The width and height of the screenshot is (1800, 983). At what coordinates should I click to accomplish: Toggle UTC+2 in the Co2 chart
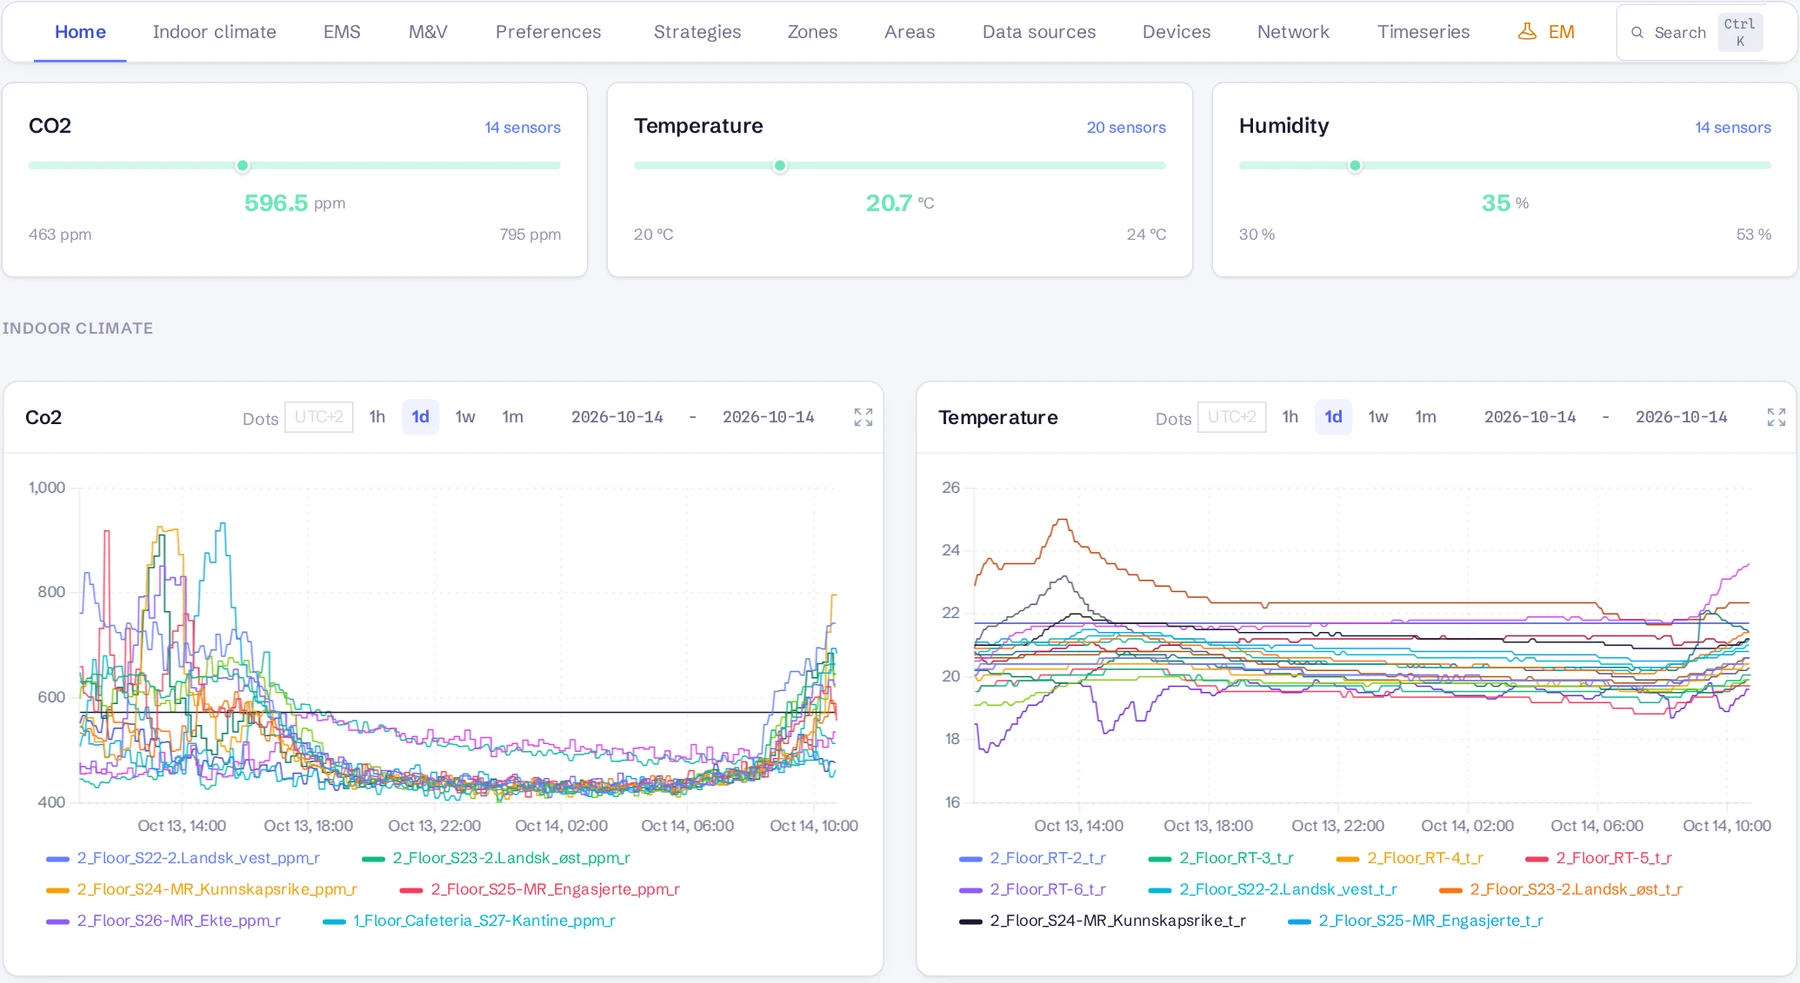[319, 417]
